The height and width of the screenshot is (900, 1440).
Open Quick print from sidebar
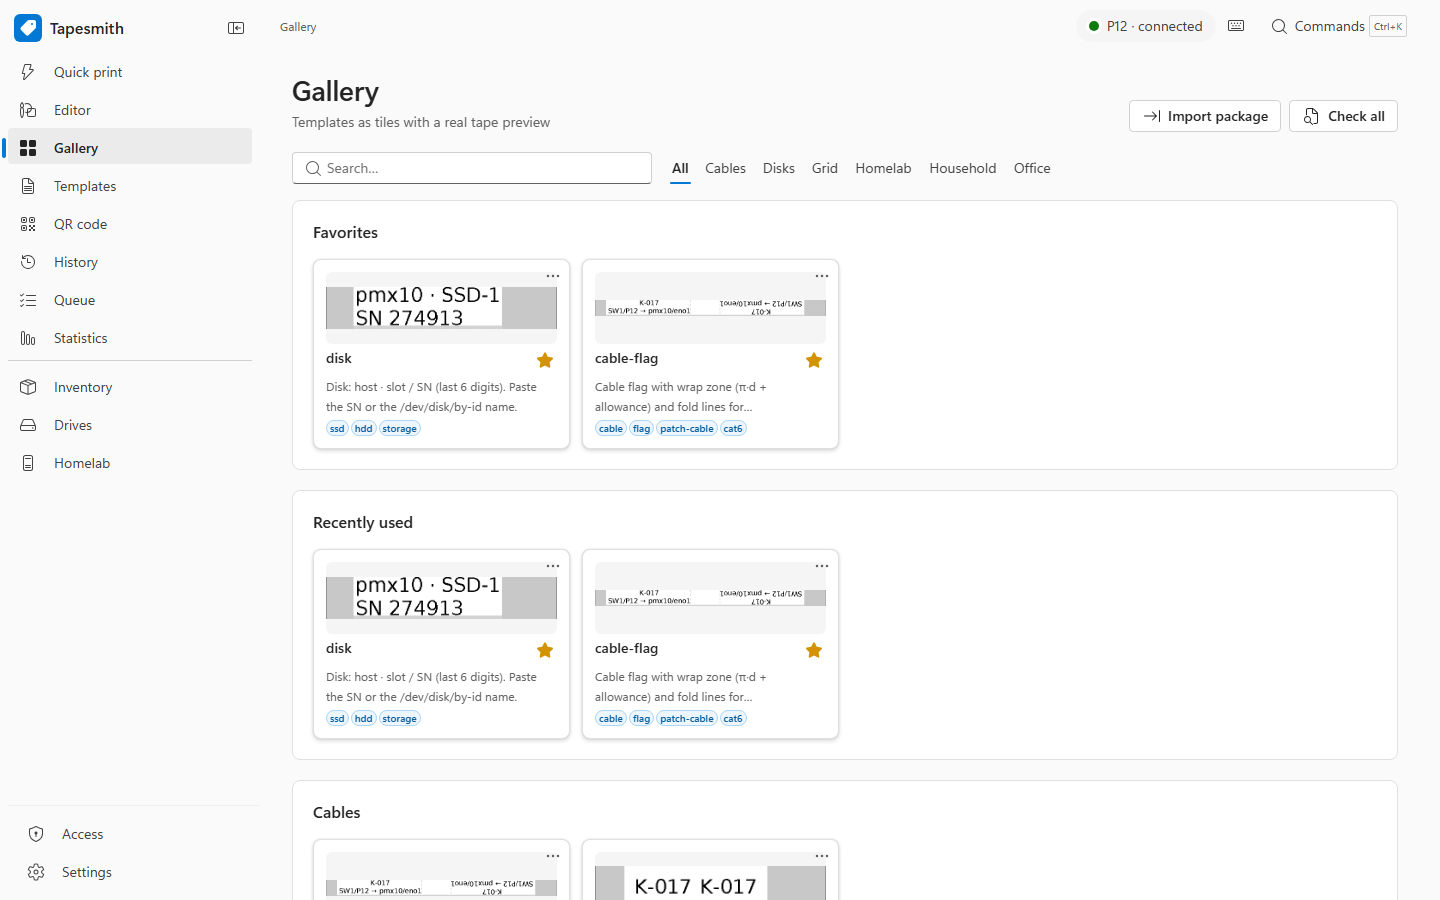130,72
